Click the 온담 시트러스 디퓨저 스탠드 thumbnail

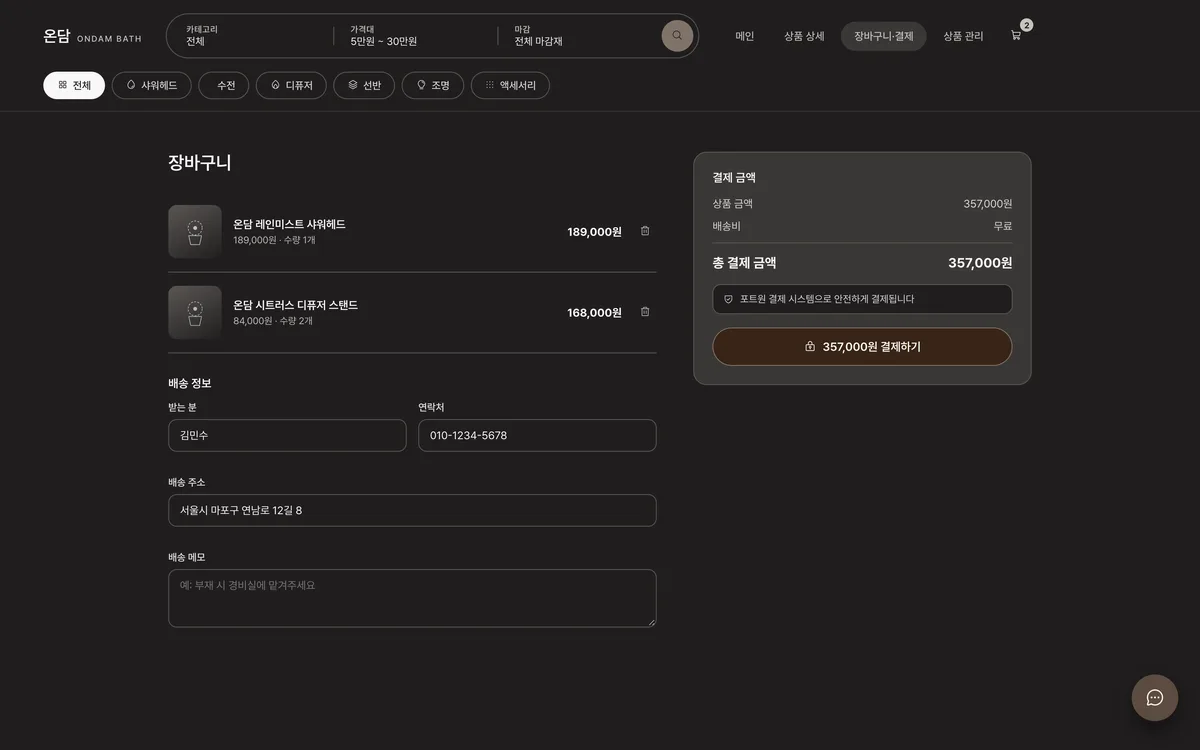point(195,312)
